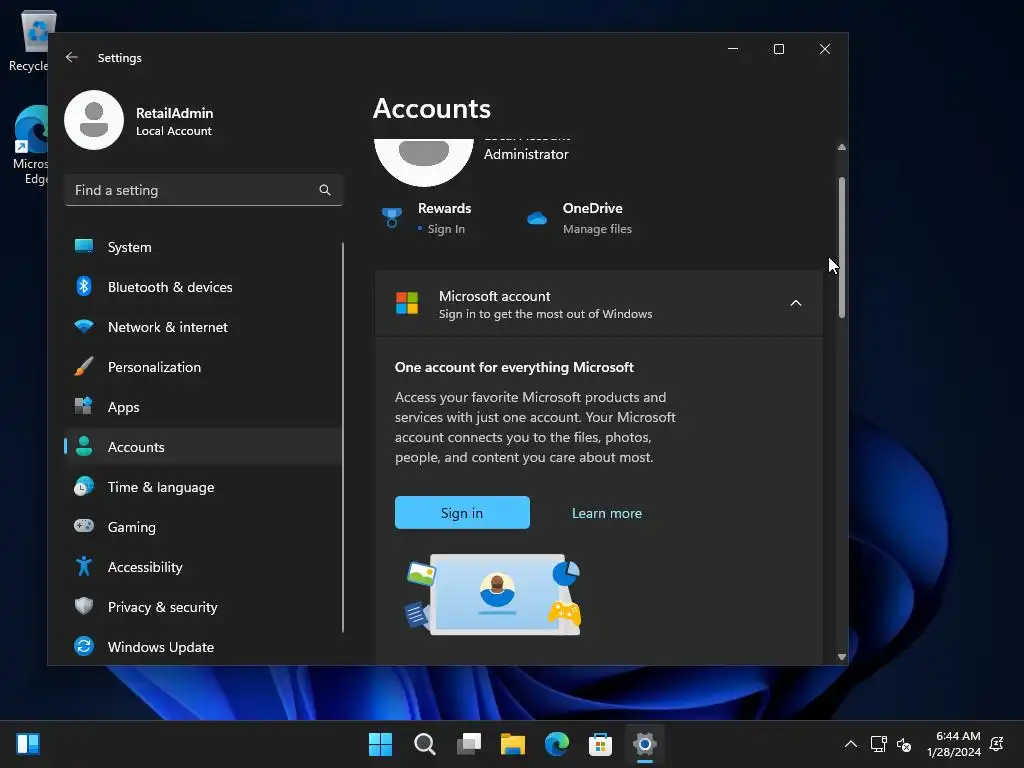
Task: Click the Apps icon in sidebar
Action: pos(84,406)
